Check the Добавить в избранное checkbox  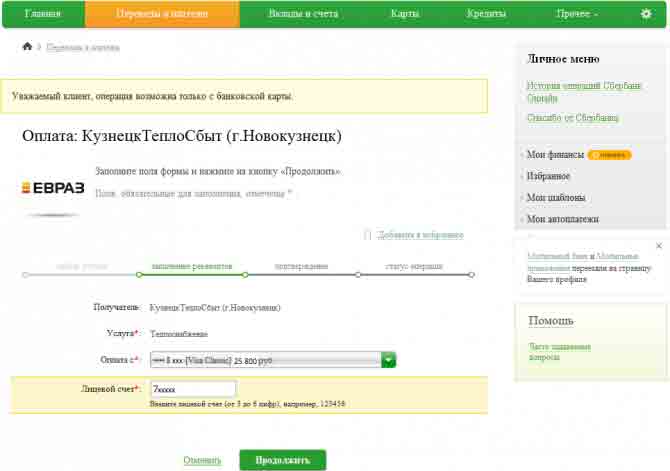tap(367, 235)
